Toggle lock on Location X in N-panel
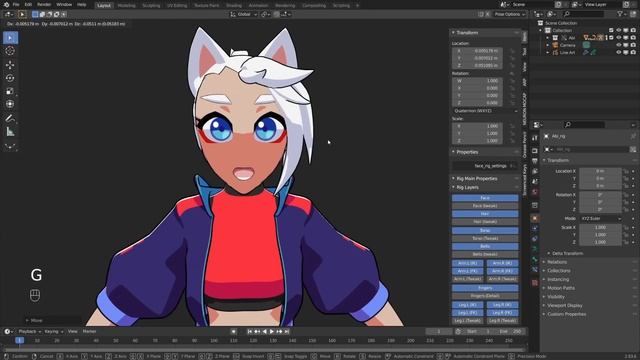The width and height of the screenshot is (640, 360). click(512, 51)
